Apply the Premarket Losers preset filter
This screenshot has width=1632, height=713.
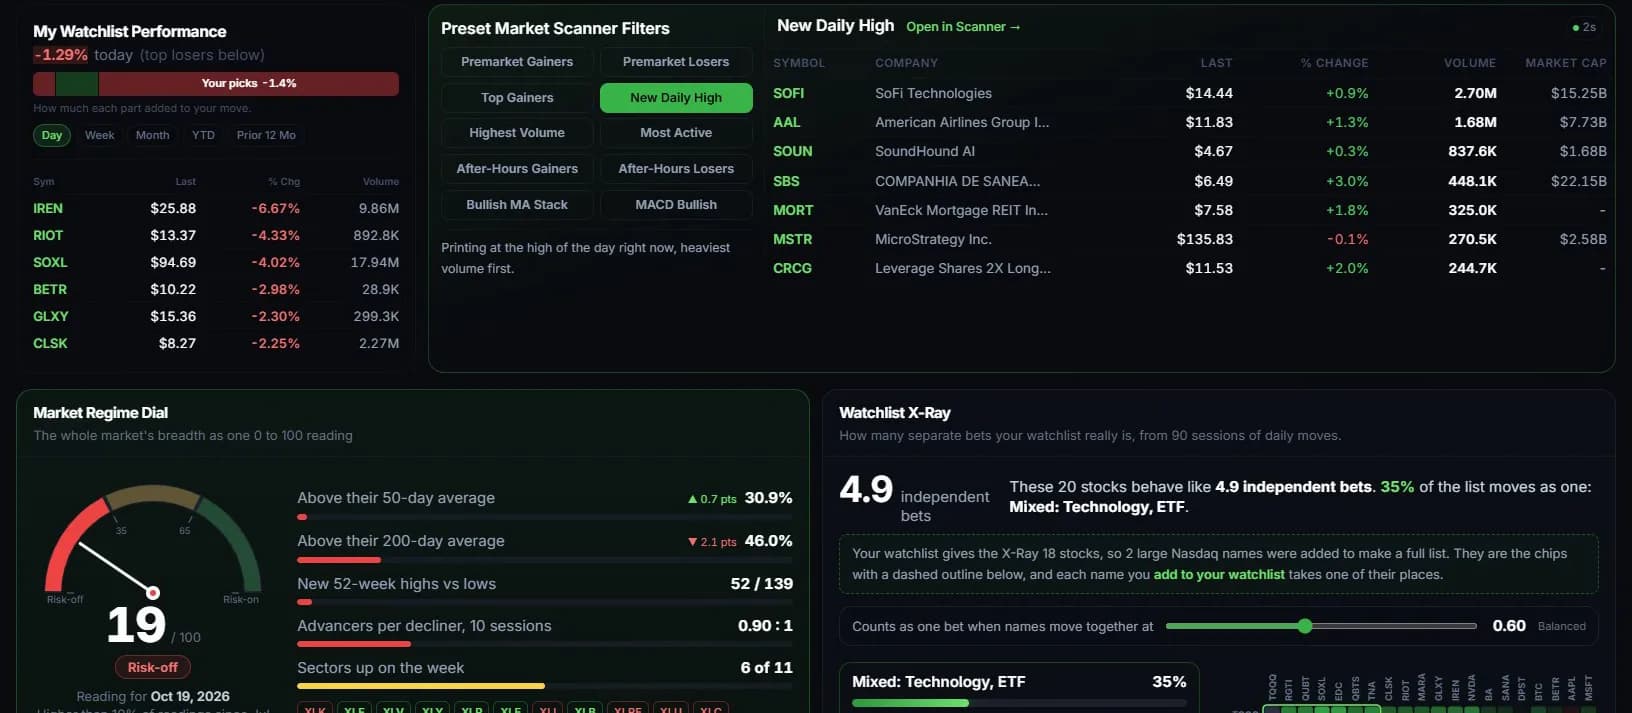(676, 62)
